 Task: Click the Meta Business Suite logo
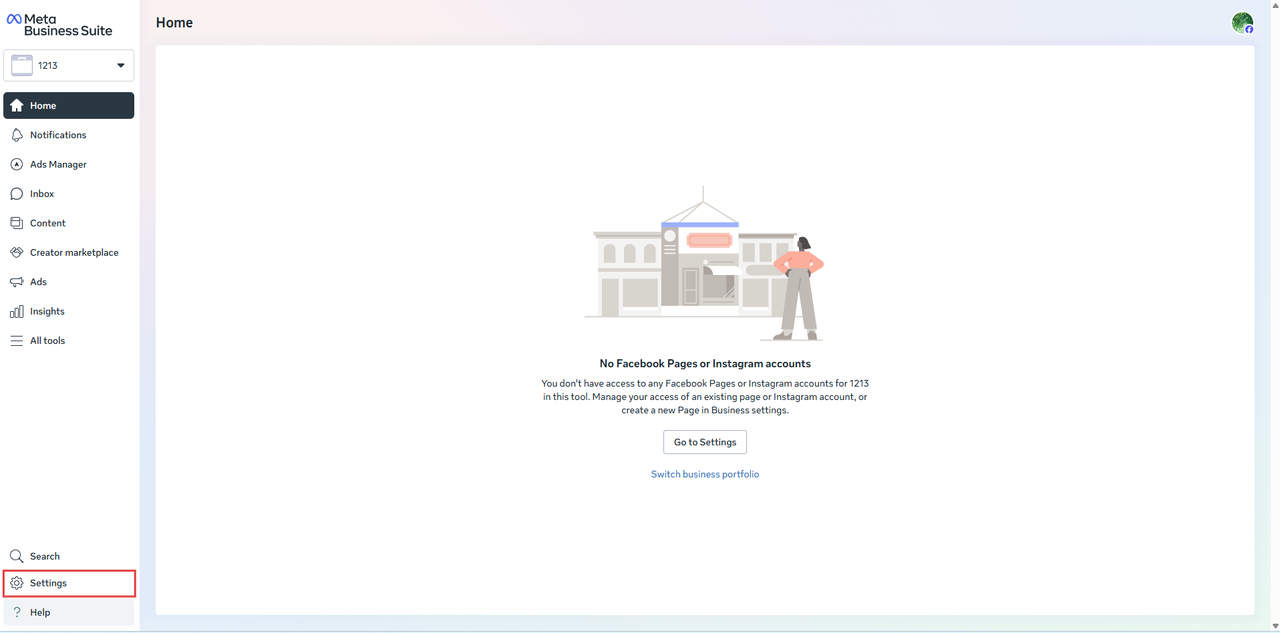click(x=60, y=25)
